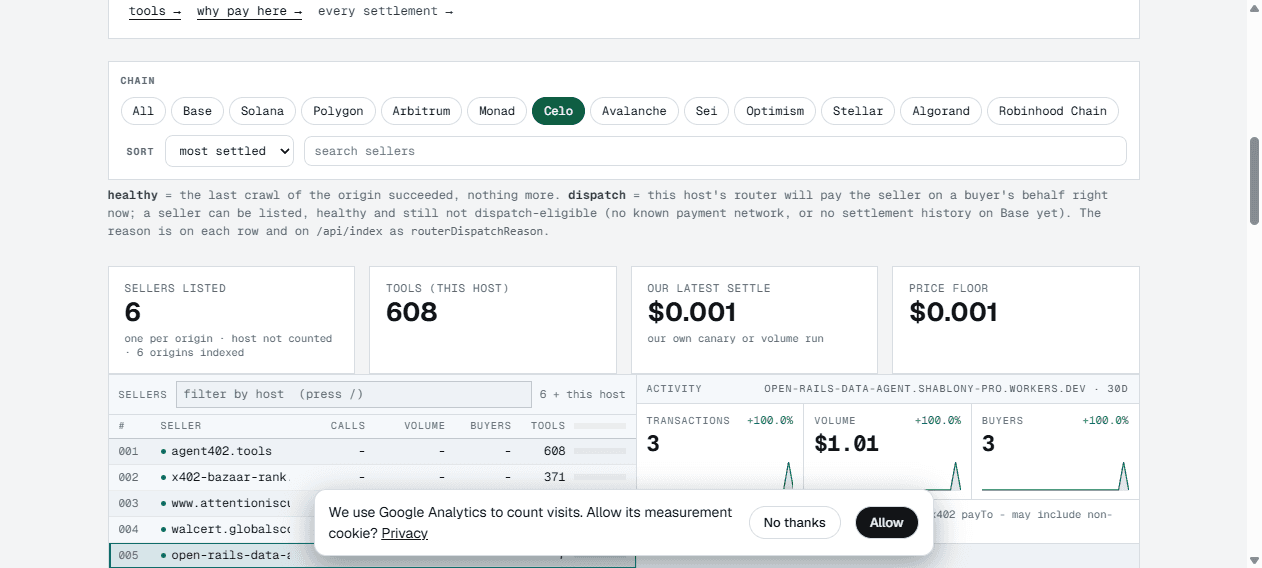The height and width of the screenshot is (568, 1262).
Task: Choose the Arbitrum chain pill
Action: [x=421, y=111]
